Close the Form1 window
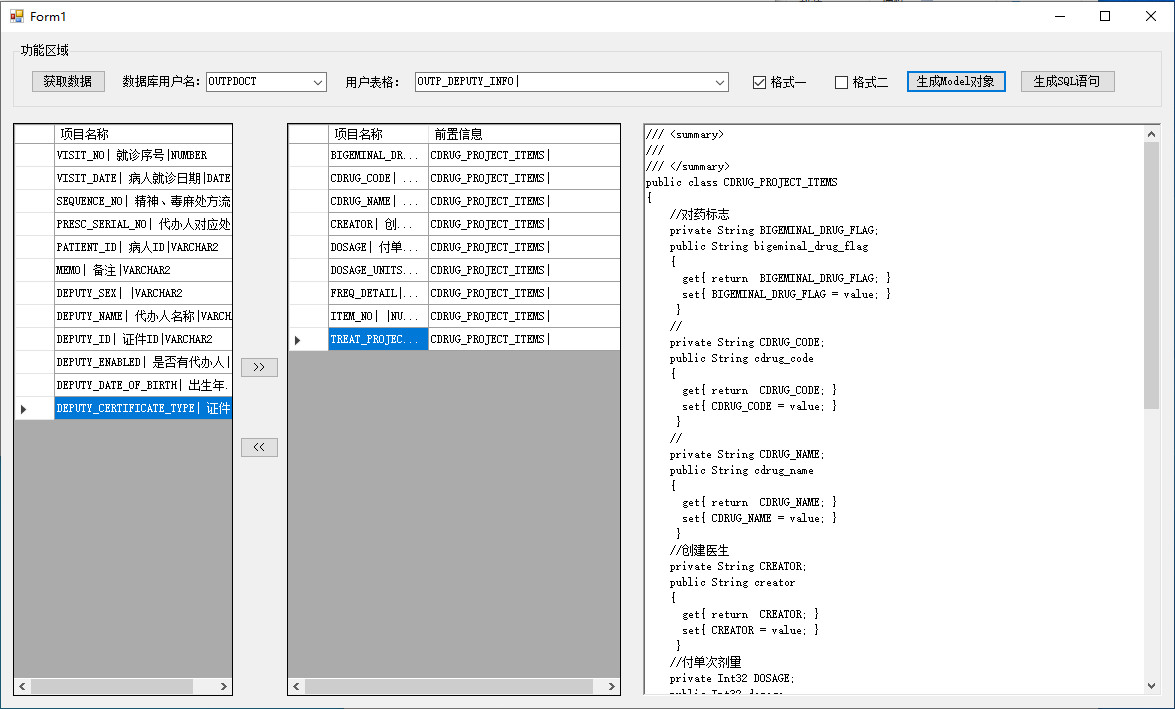Screen dimensions: 1175x709 [1151, 16]
